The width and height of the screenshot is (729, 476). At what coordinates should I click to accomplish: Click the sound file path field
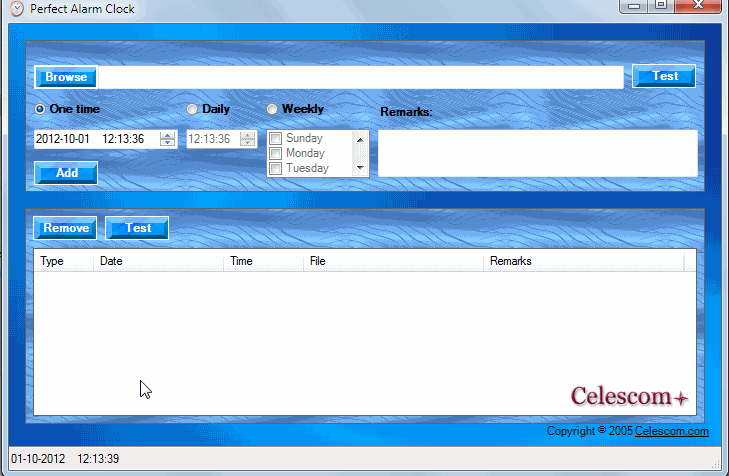coord(361,77)
